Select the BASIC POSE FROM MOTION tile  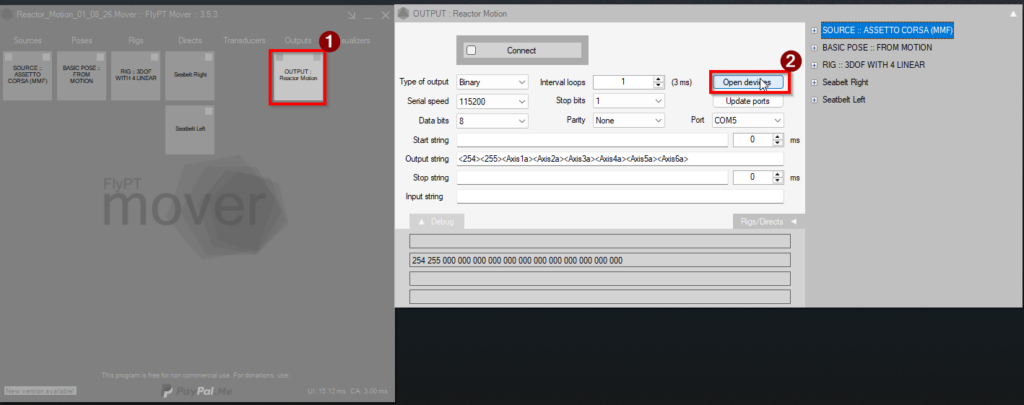[82, 76]
